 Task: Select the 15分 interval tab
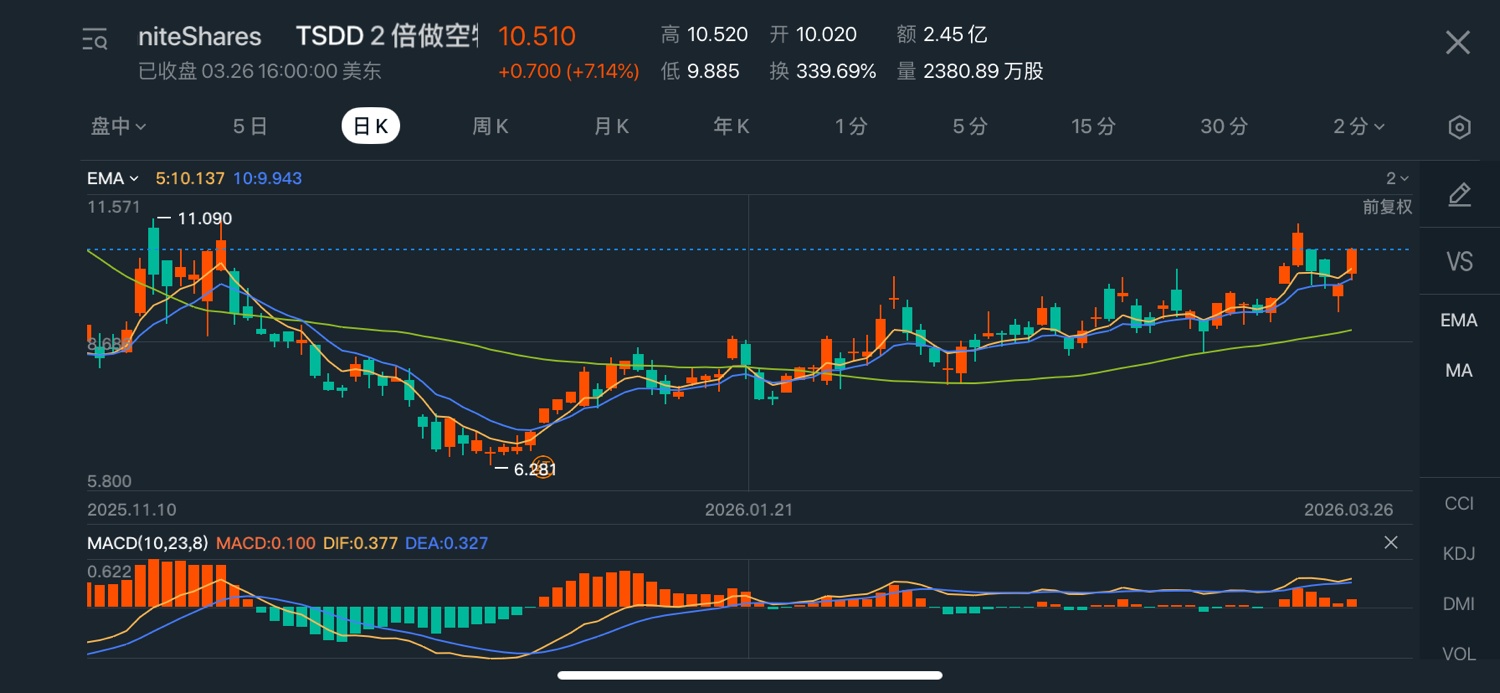pyautogui.click(x=1092, y=127)
